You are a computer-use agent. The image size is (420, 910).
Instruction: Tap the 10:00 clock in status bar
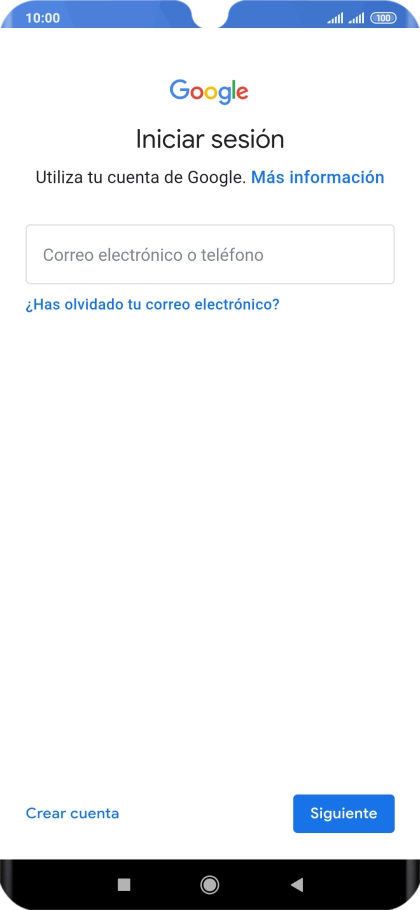pos(42,18)
